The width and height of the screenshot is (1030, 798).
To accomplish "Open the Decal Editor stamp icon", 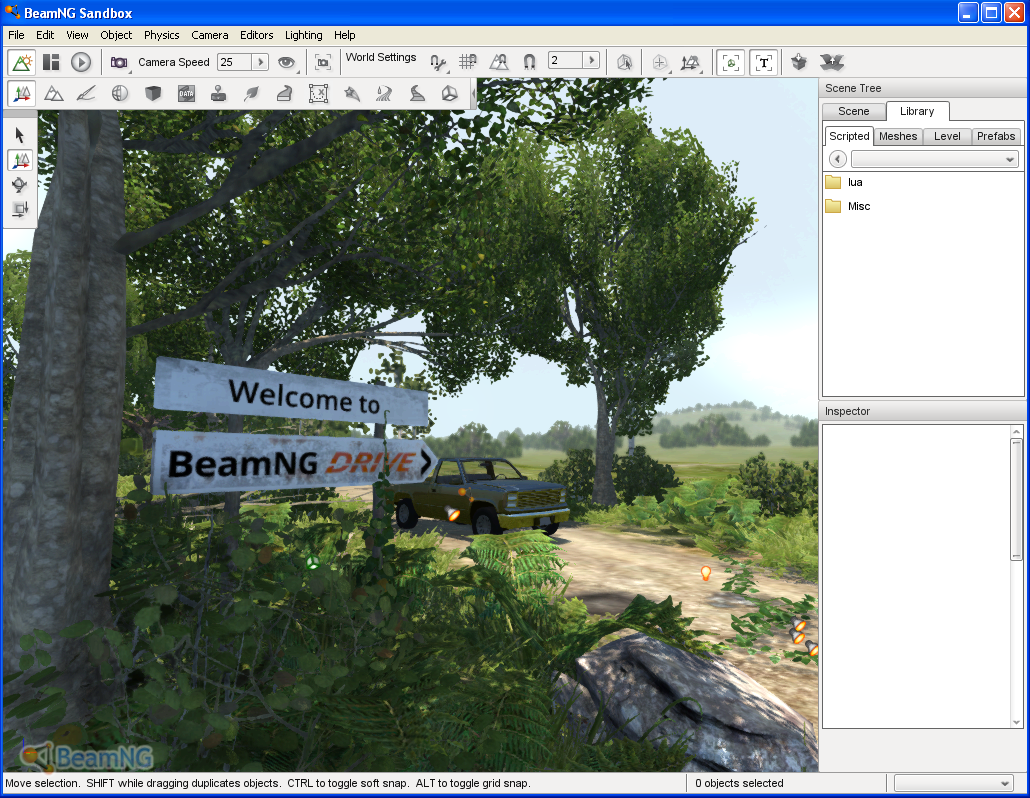I will [x=219, y=94].
